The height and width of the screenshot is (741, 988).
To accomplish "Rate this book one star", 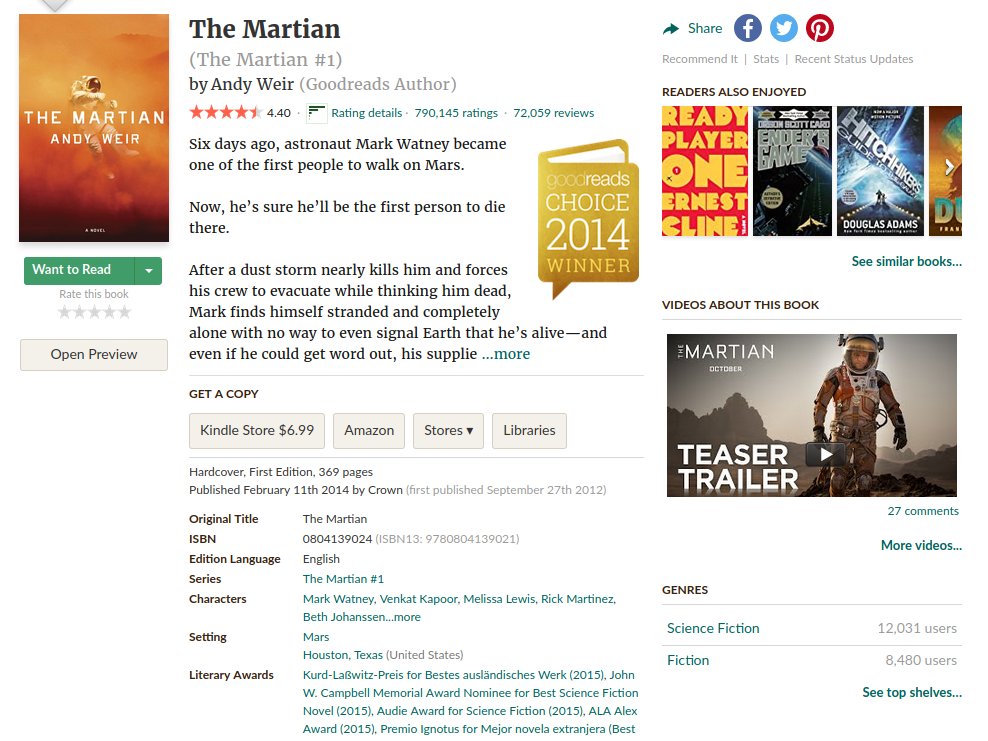I will [x=64, y=312].
